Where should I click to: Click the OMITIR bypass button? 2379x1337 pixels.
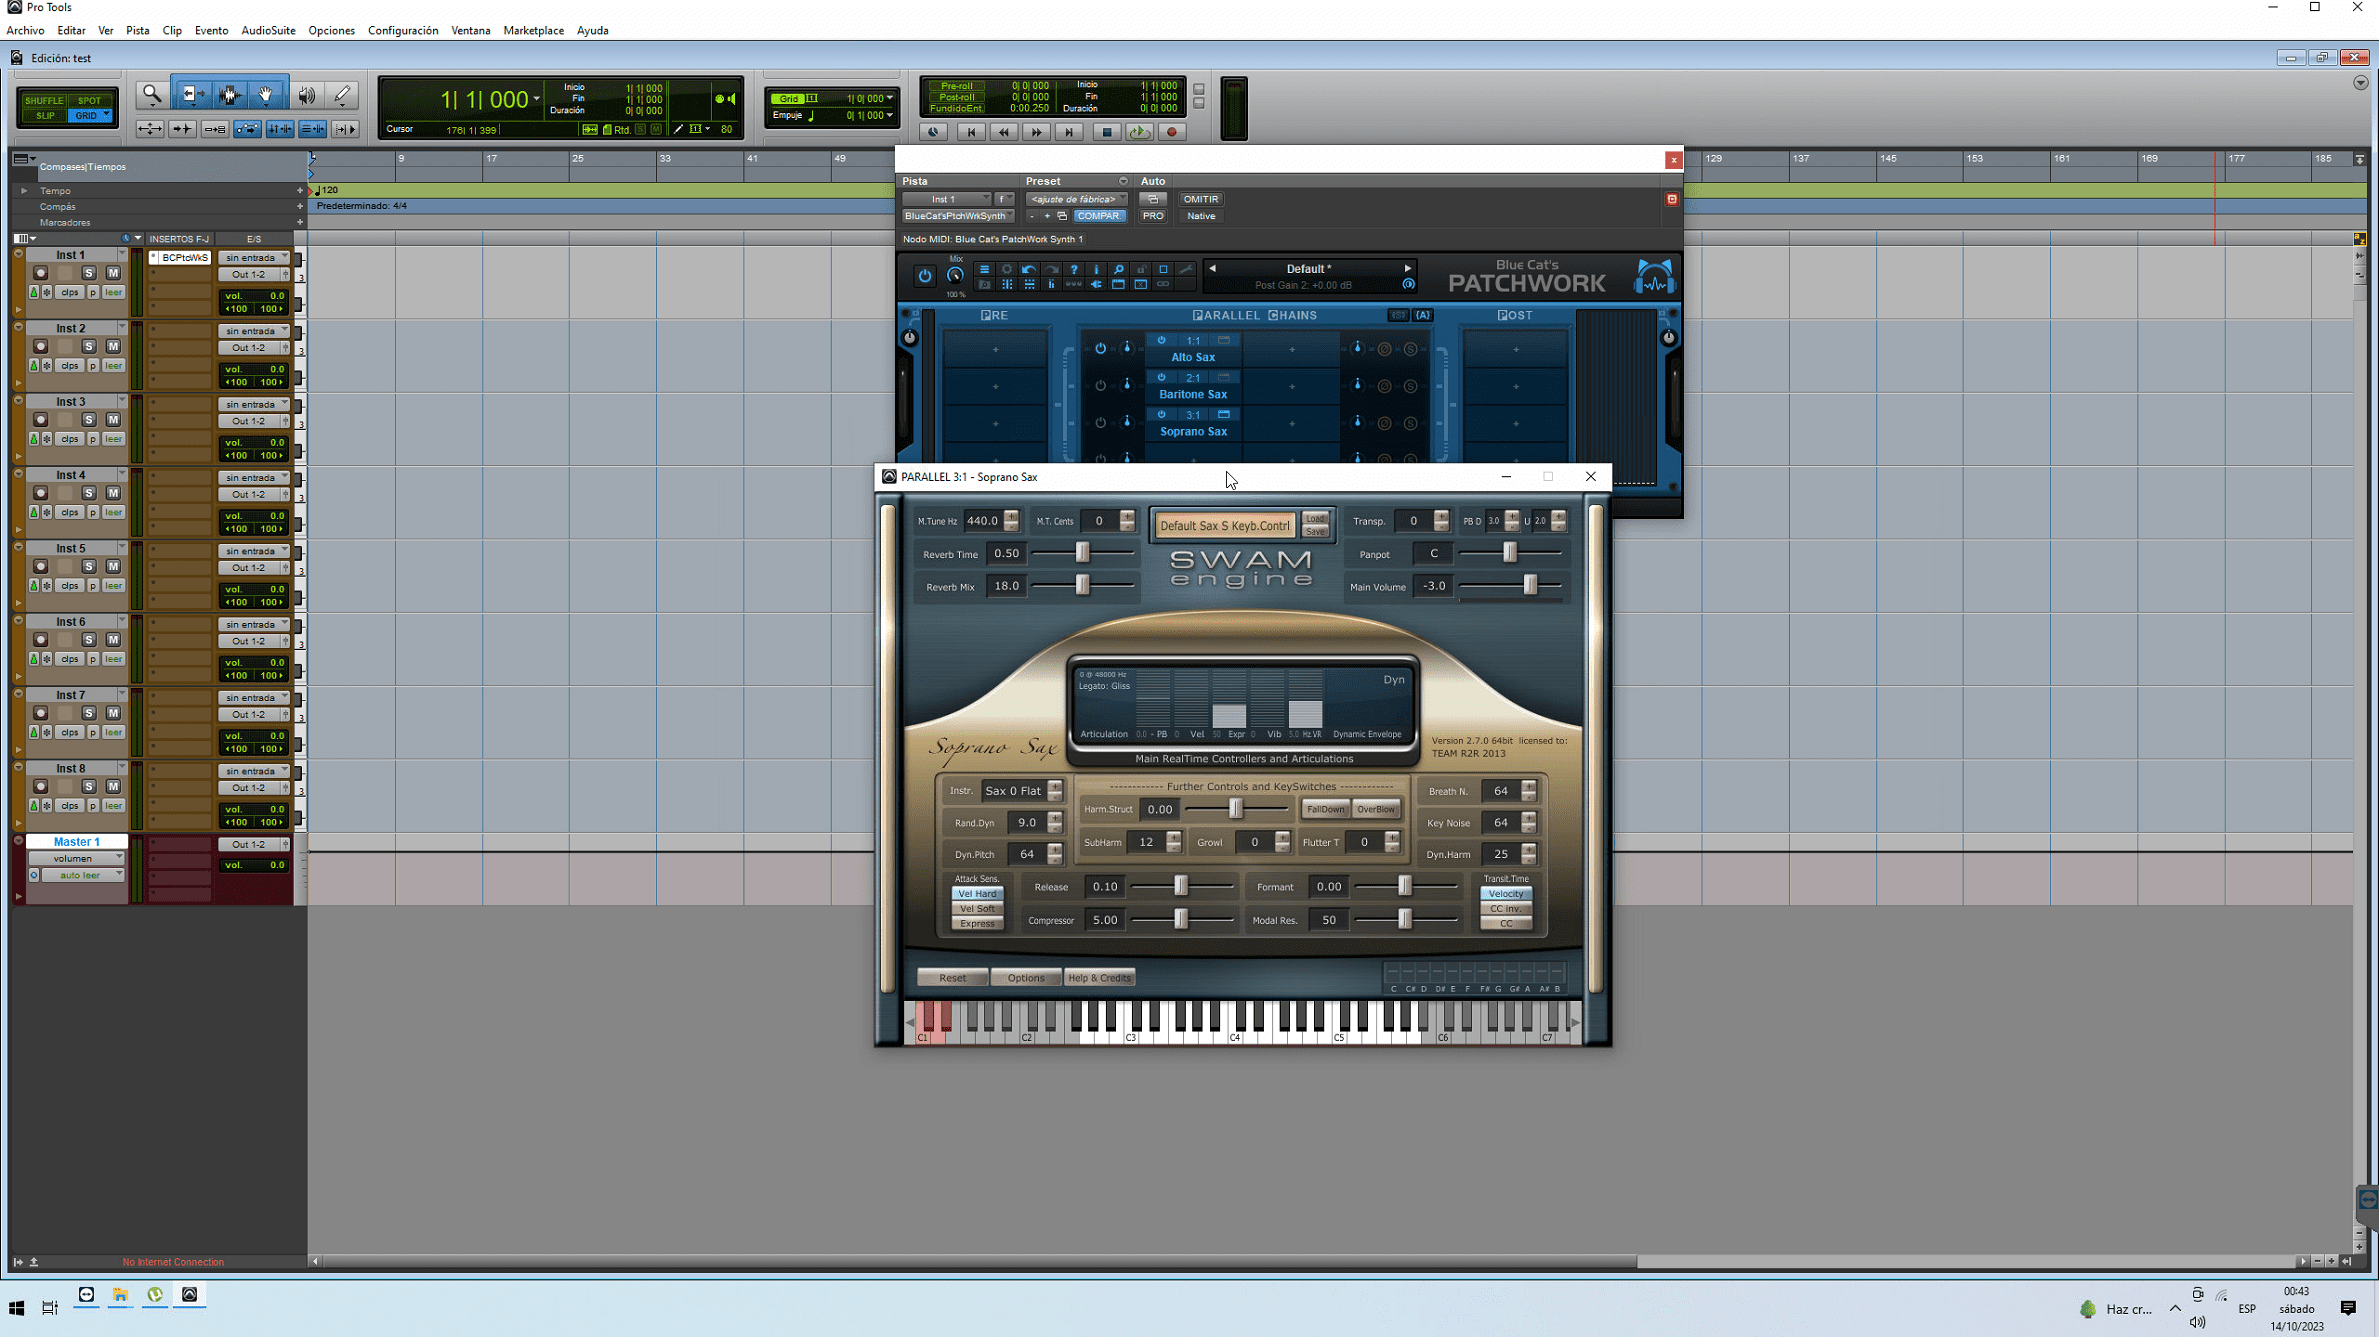click(1200, 199)
